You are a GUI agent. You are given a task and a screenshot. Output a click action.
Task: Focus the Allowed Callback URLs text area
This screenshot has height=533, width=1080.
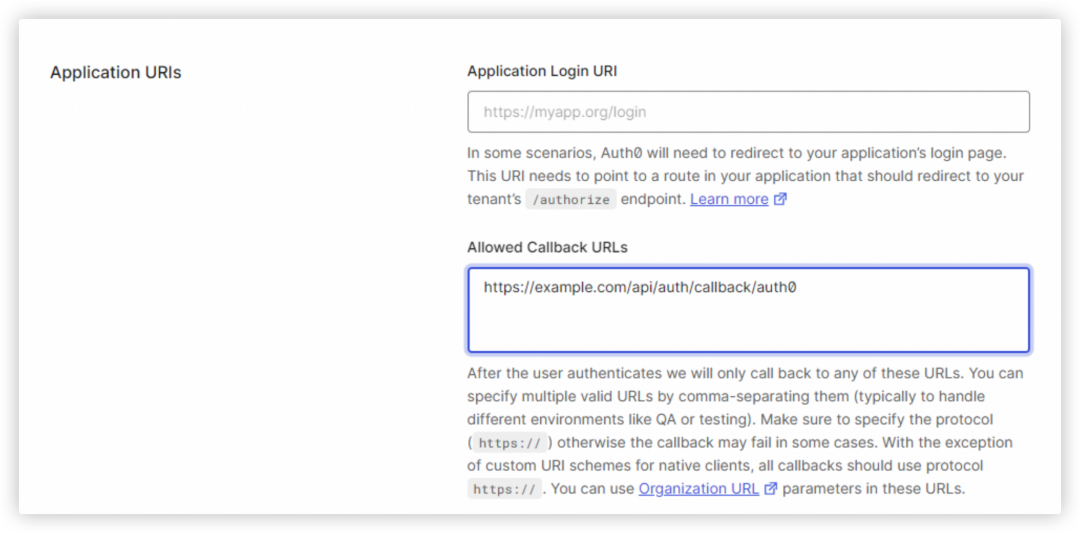[748, 310]
